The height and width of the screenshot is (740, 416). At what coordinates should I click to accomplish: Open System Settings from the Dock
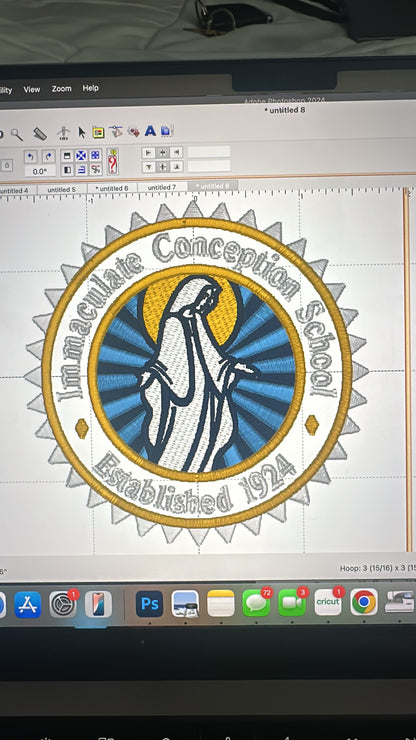point(63,604)
